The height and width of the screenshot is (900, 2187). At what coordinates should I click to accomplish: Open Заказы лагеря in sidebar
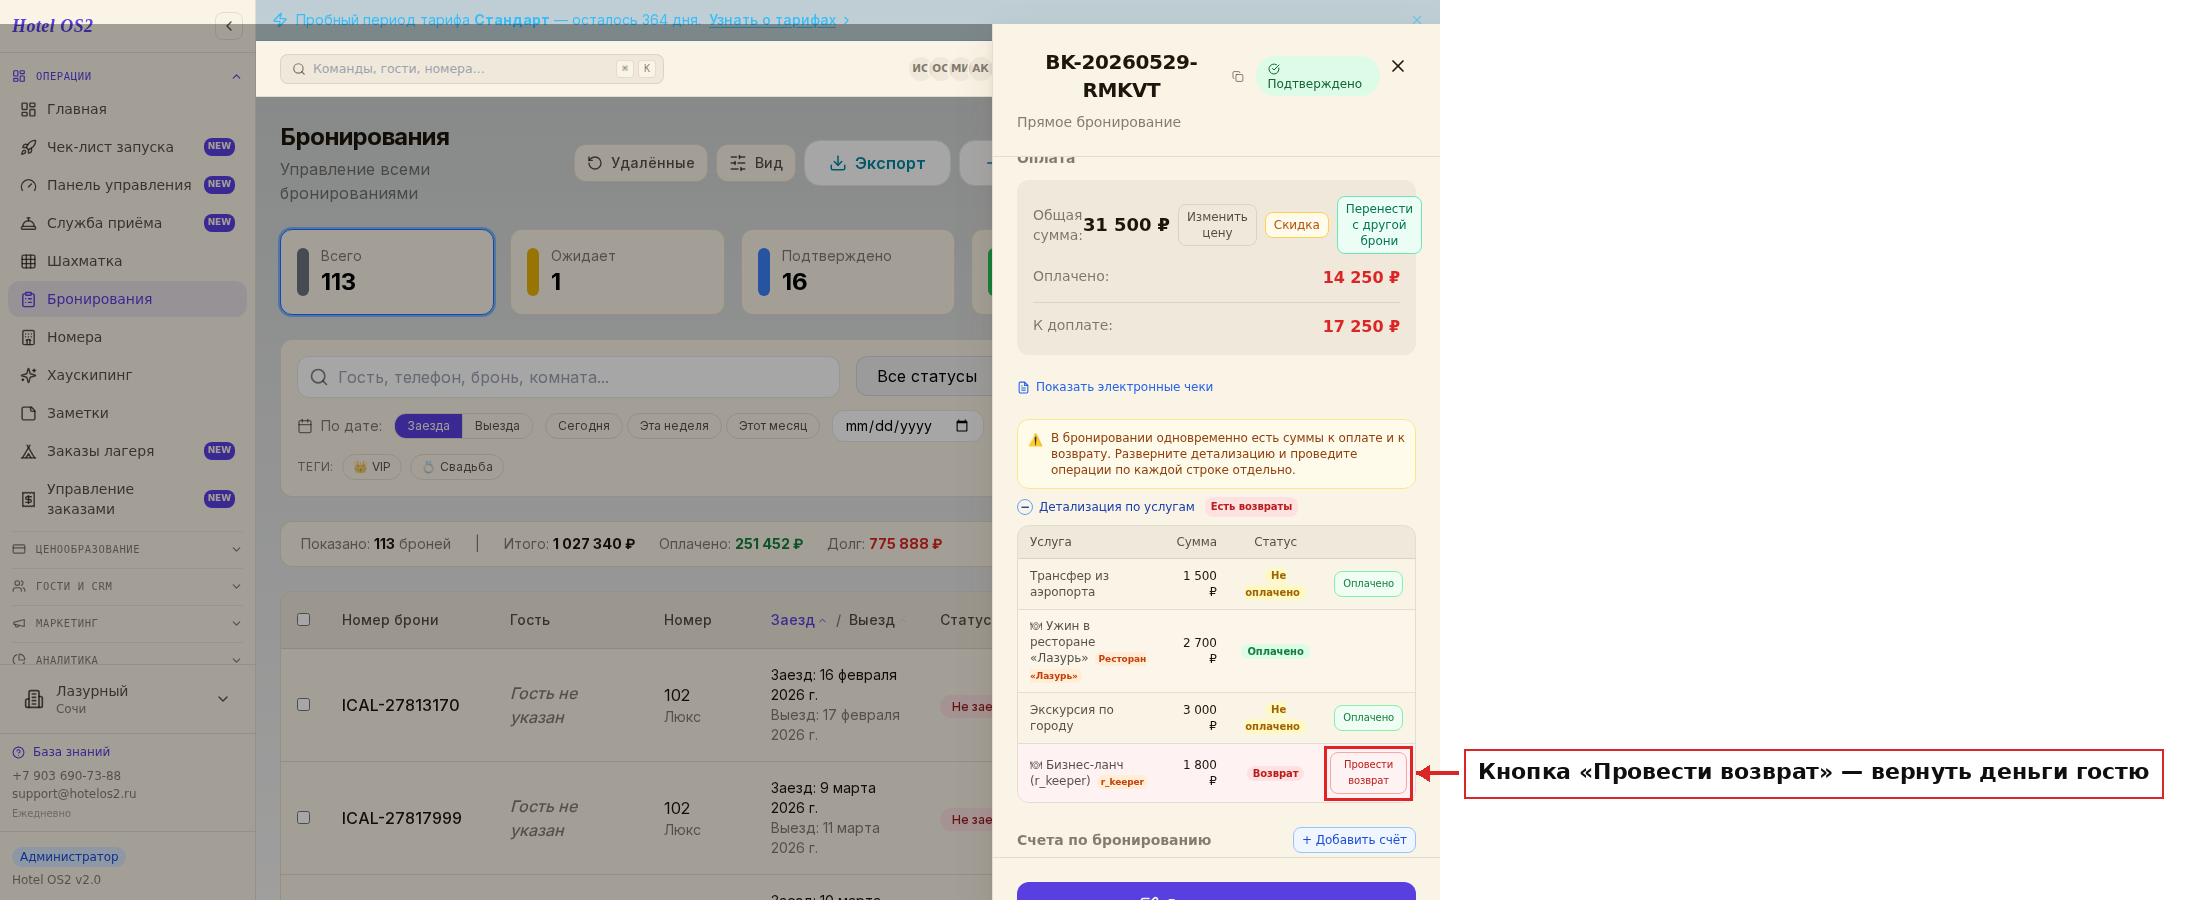click(127, 451)
